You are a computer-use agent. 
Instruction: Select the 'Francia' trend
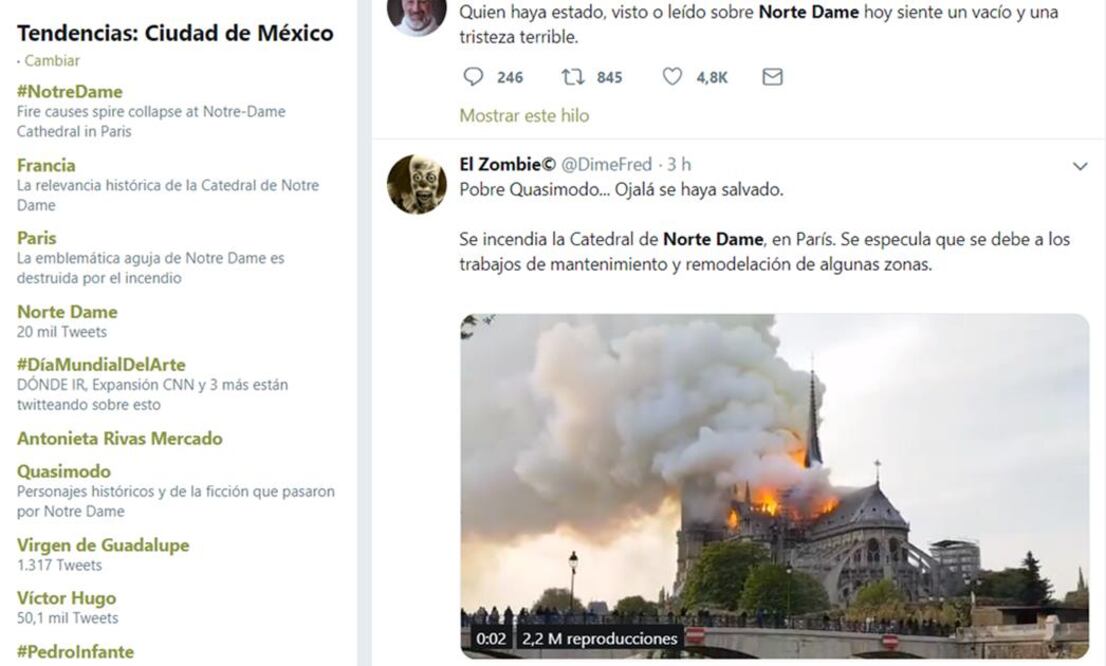46,165
